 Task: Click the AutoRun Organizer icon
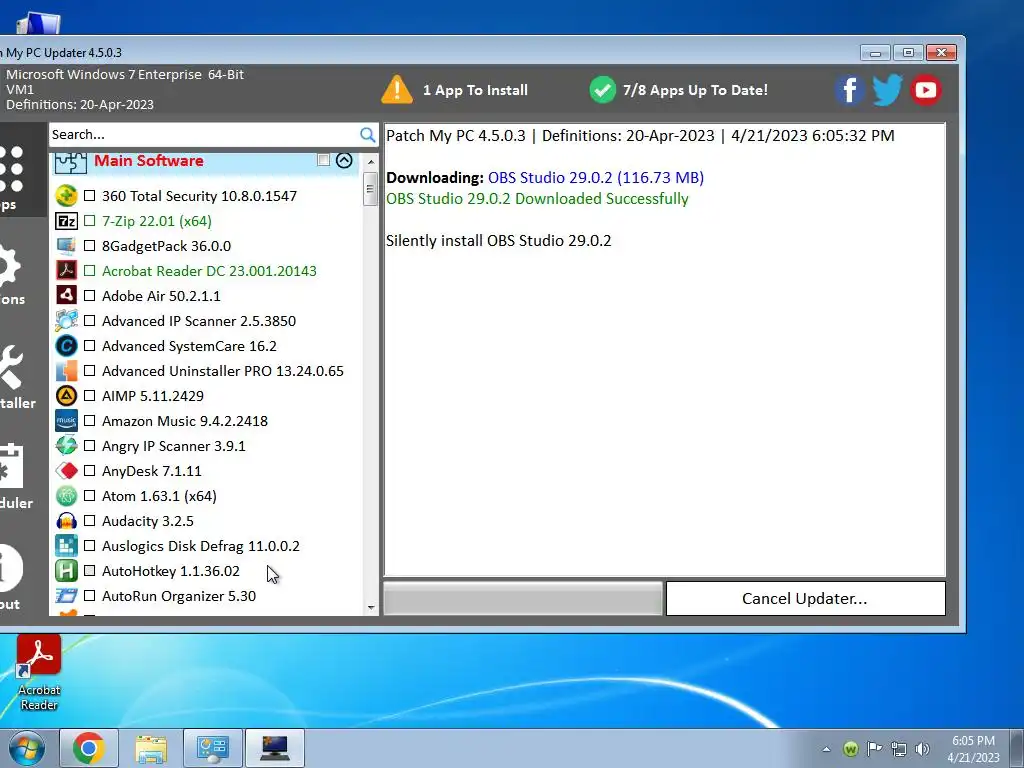(66, 596)
